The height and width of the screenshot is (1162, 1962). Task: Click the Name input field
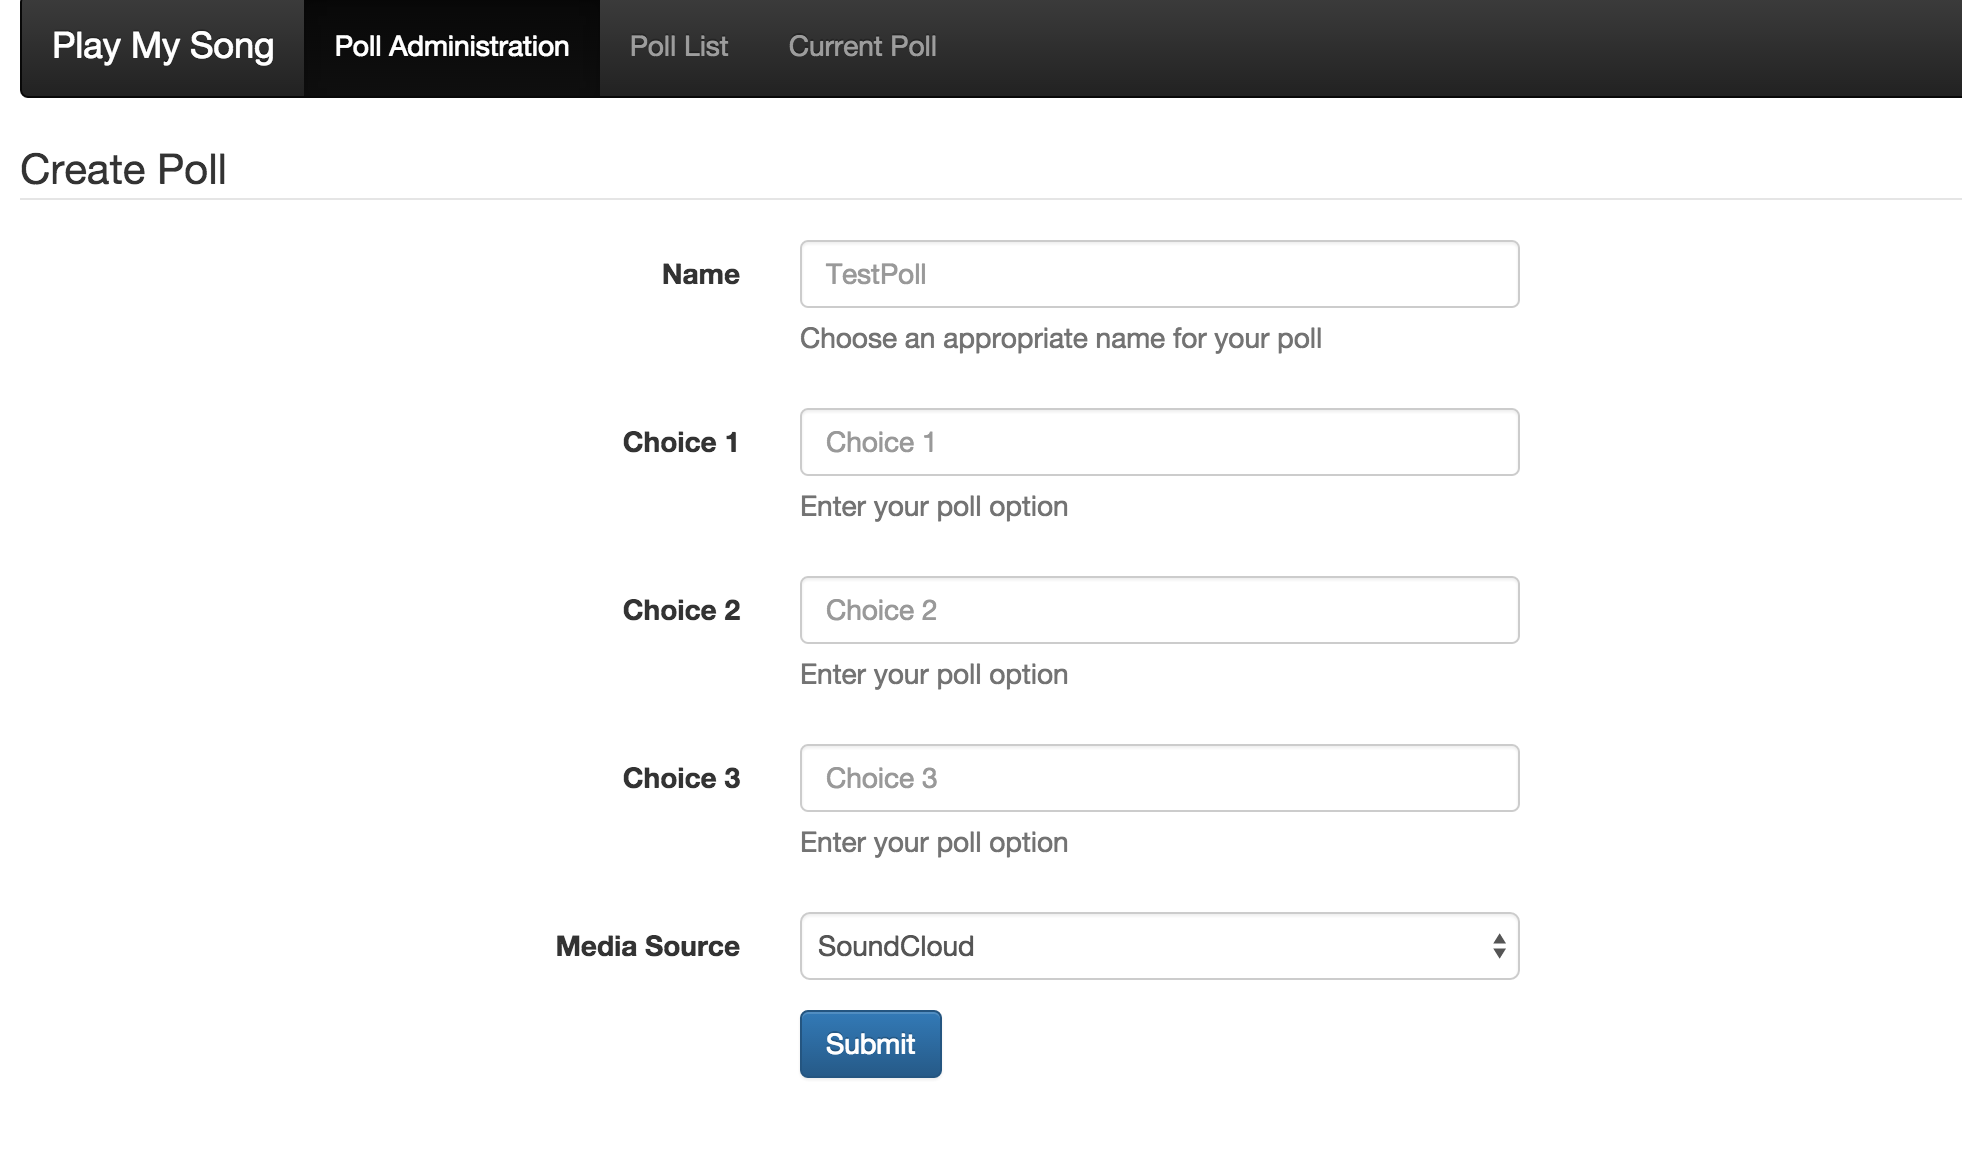[x=1159, y=274]
